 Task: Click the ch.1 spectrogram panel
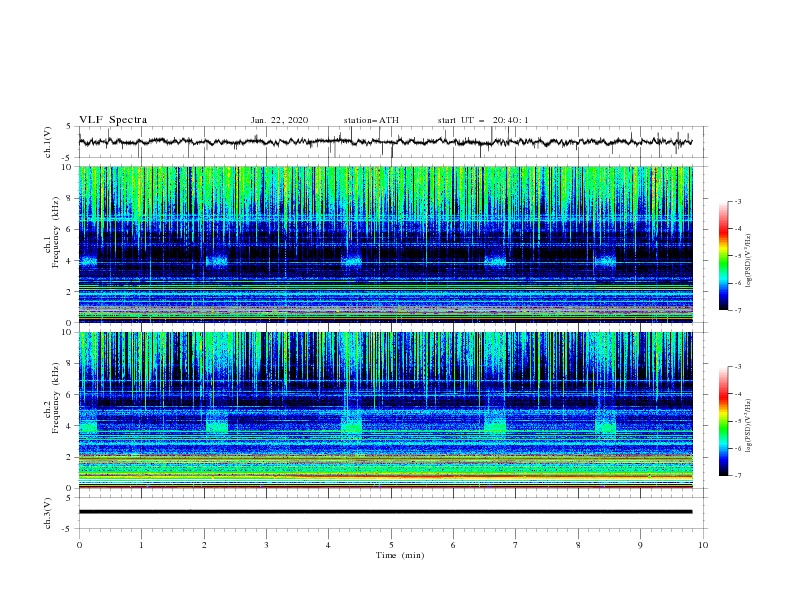click(385, 244)
